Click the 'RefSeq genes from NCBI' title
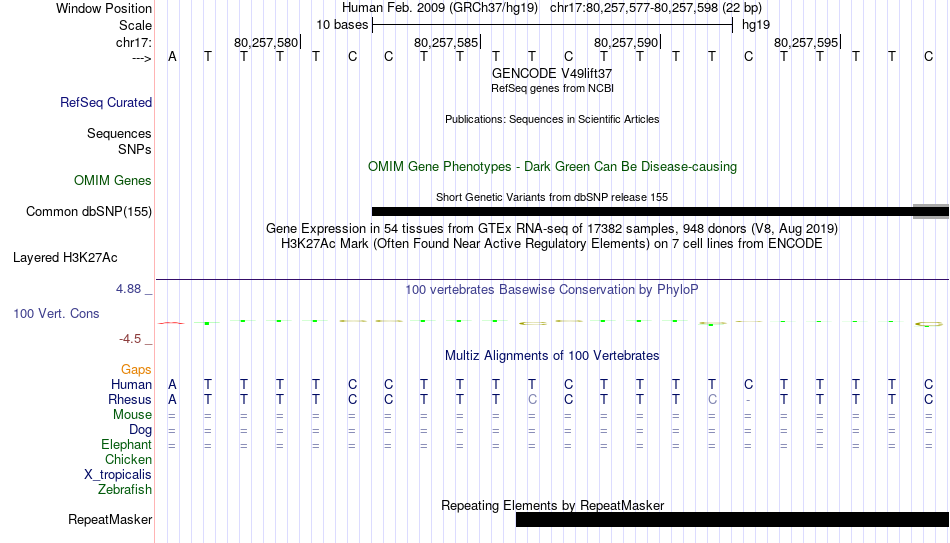This screenshot has width=950, height=543. pos(552,88)
